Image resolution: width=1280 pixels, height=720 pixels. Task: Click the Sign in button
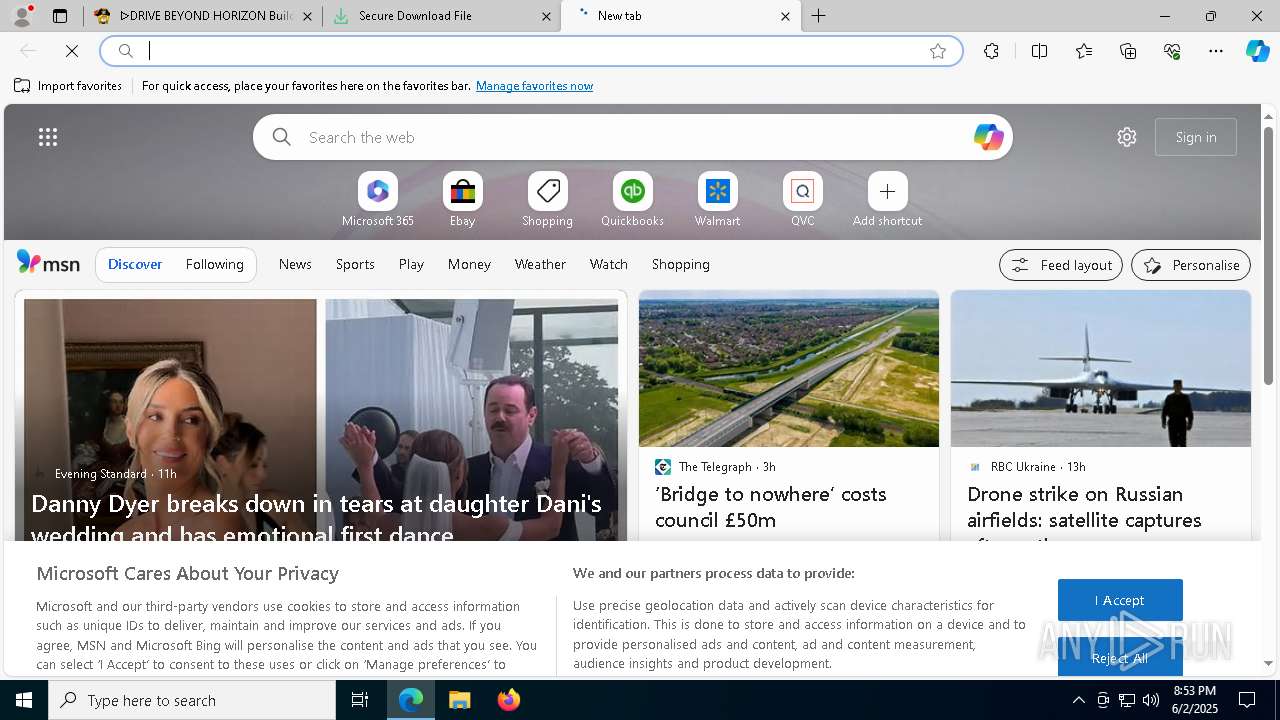pyautogui.click(x=1196, y=137)
